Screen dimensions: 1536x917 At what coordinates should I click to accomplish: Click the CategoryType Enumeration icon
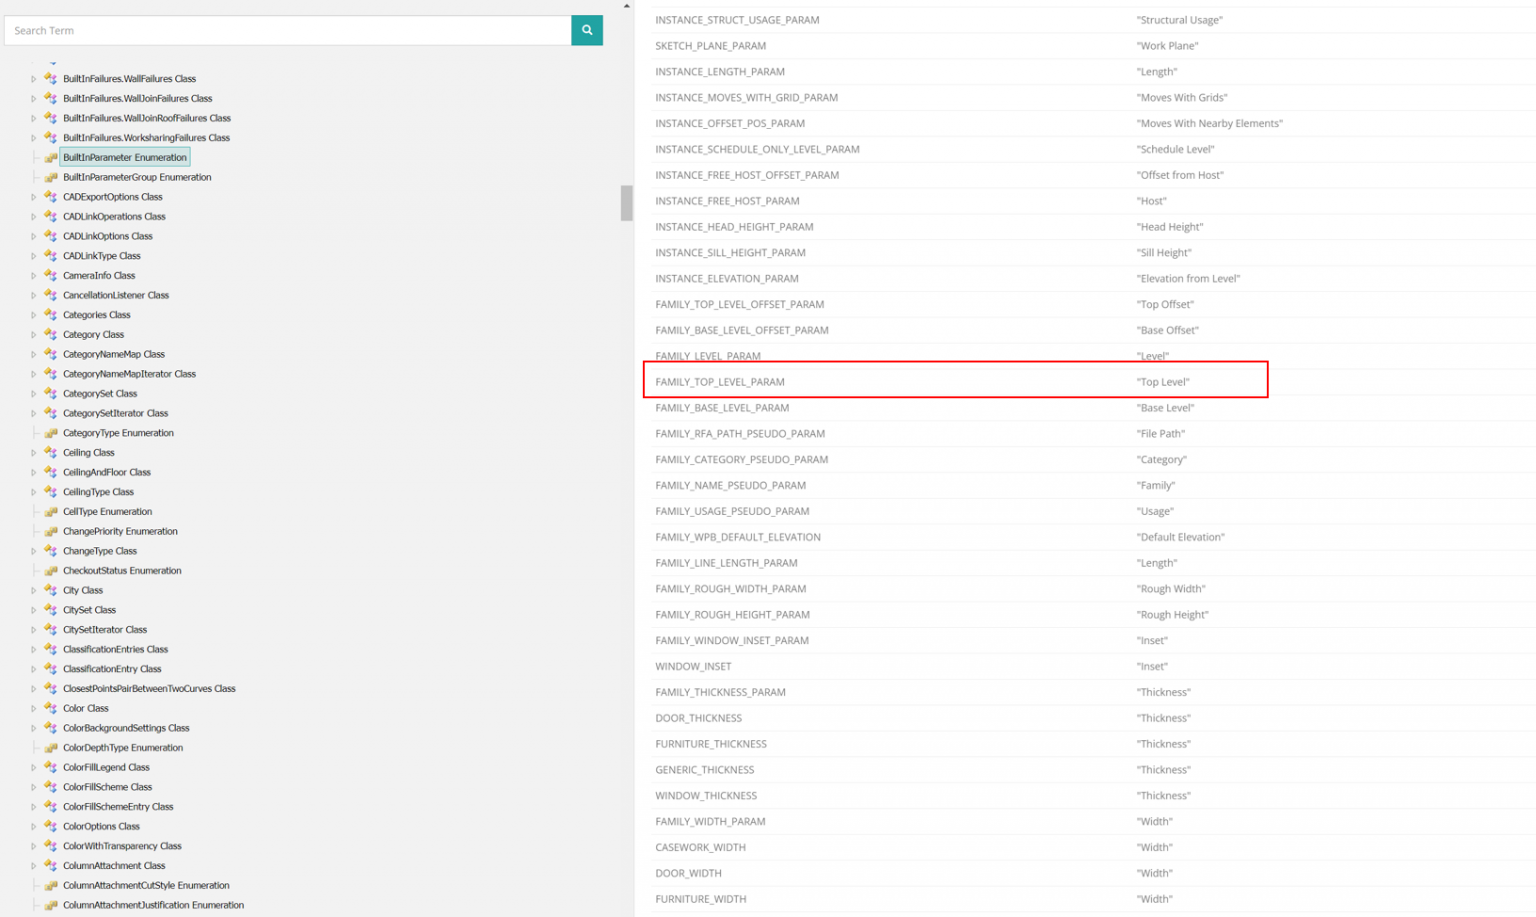(x=51, y=433)
